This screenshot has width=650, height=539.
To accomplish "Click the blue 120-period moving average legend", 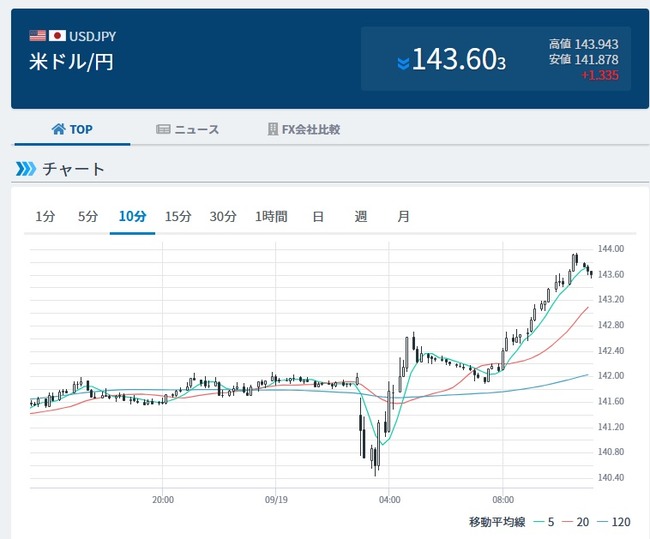I will click(x=614, y=521).
